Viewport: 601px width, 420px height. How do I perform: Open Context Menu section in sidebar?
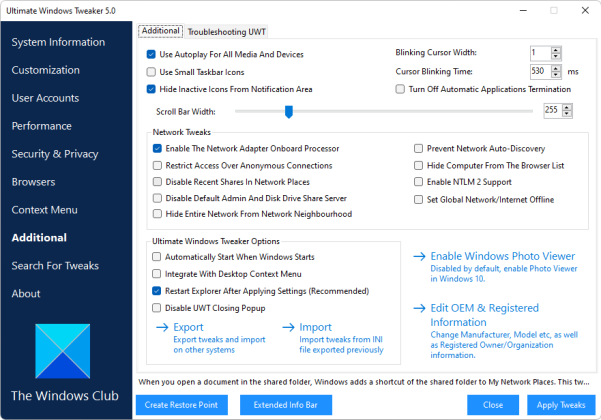point(44,210)
